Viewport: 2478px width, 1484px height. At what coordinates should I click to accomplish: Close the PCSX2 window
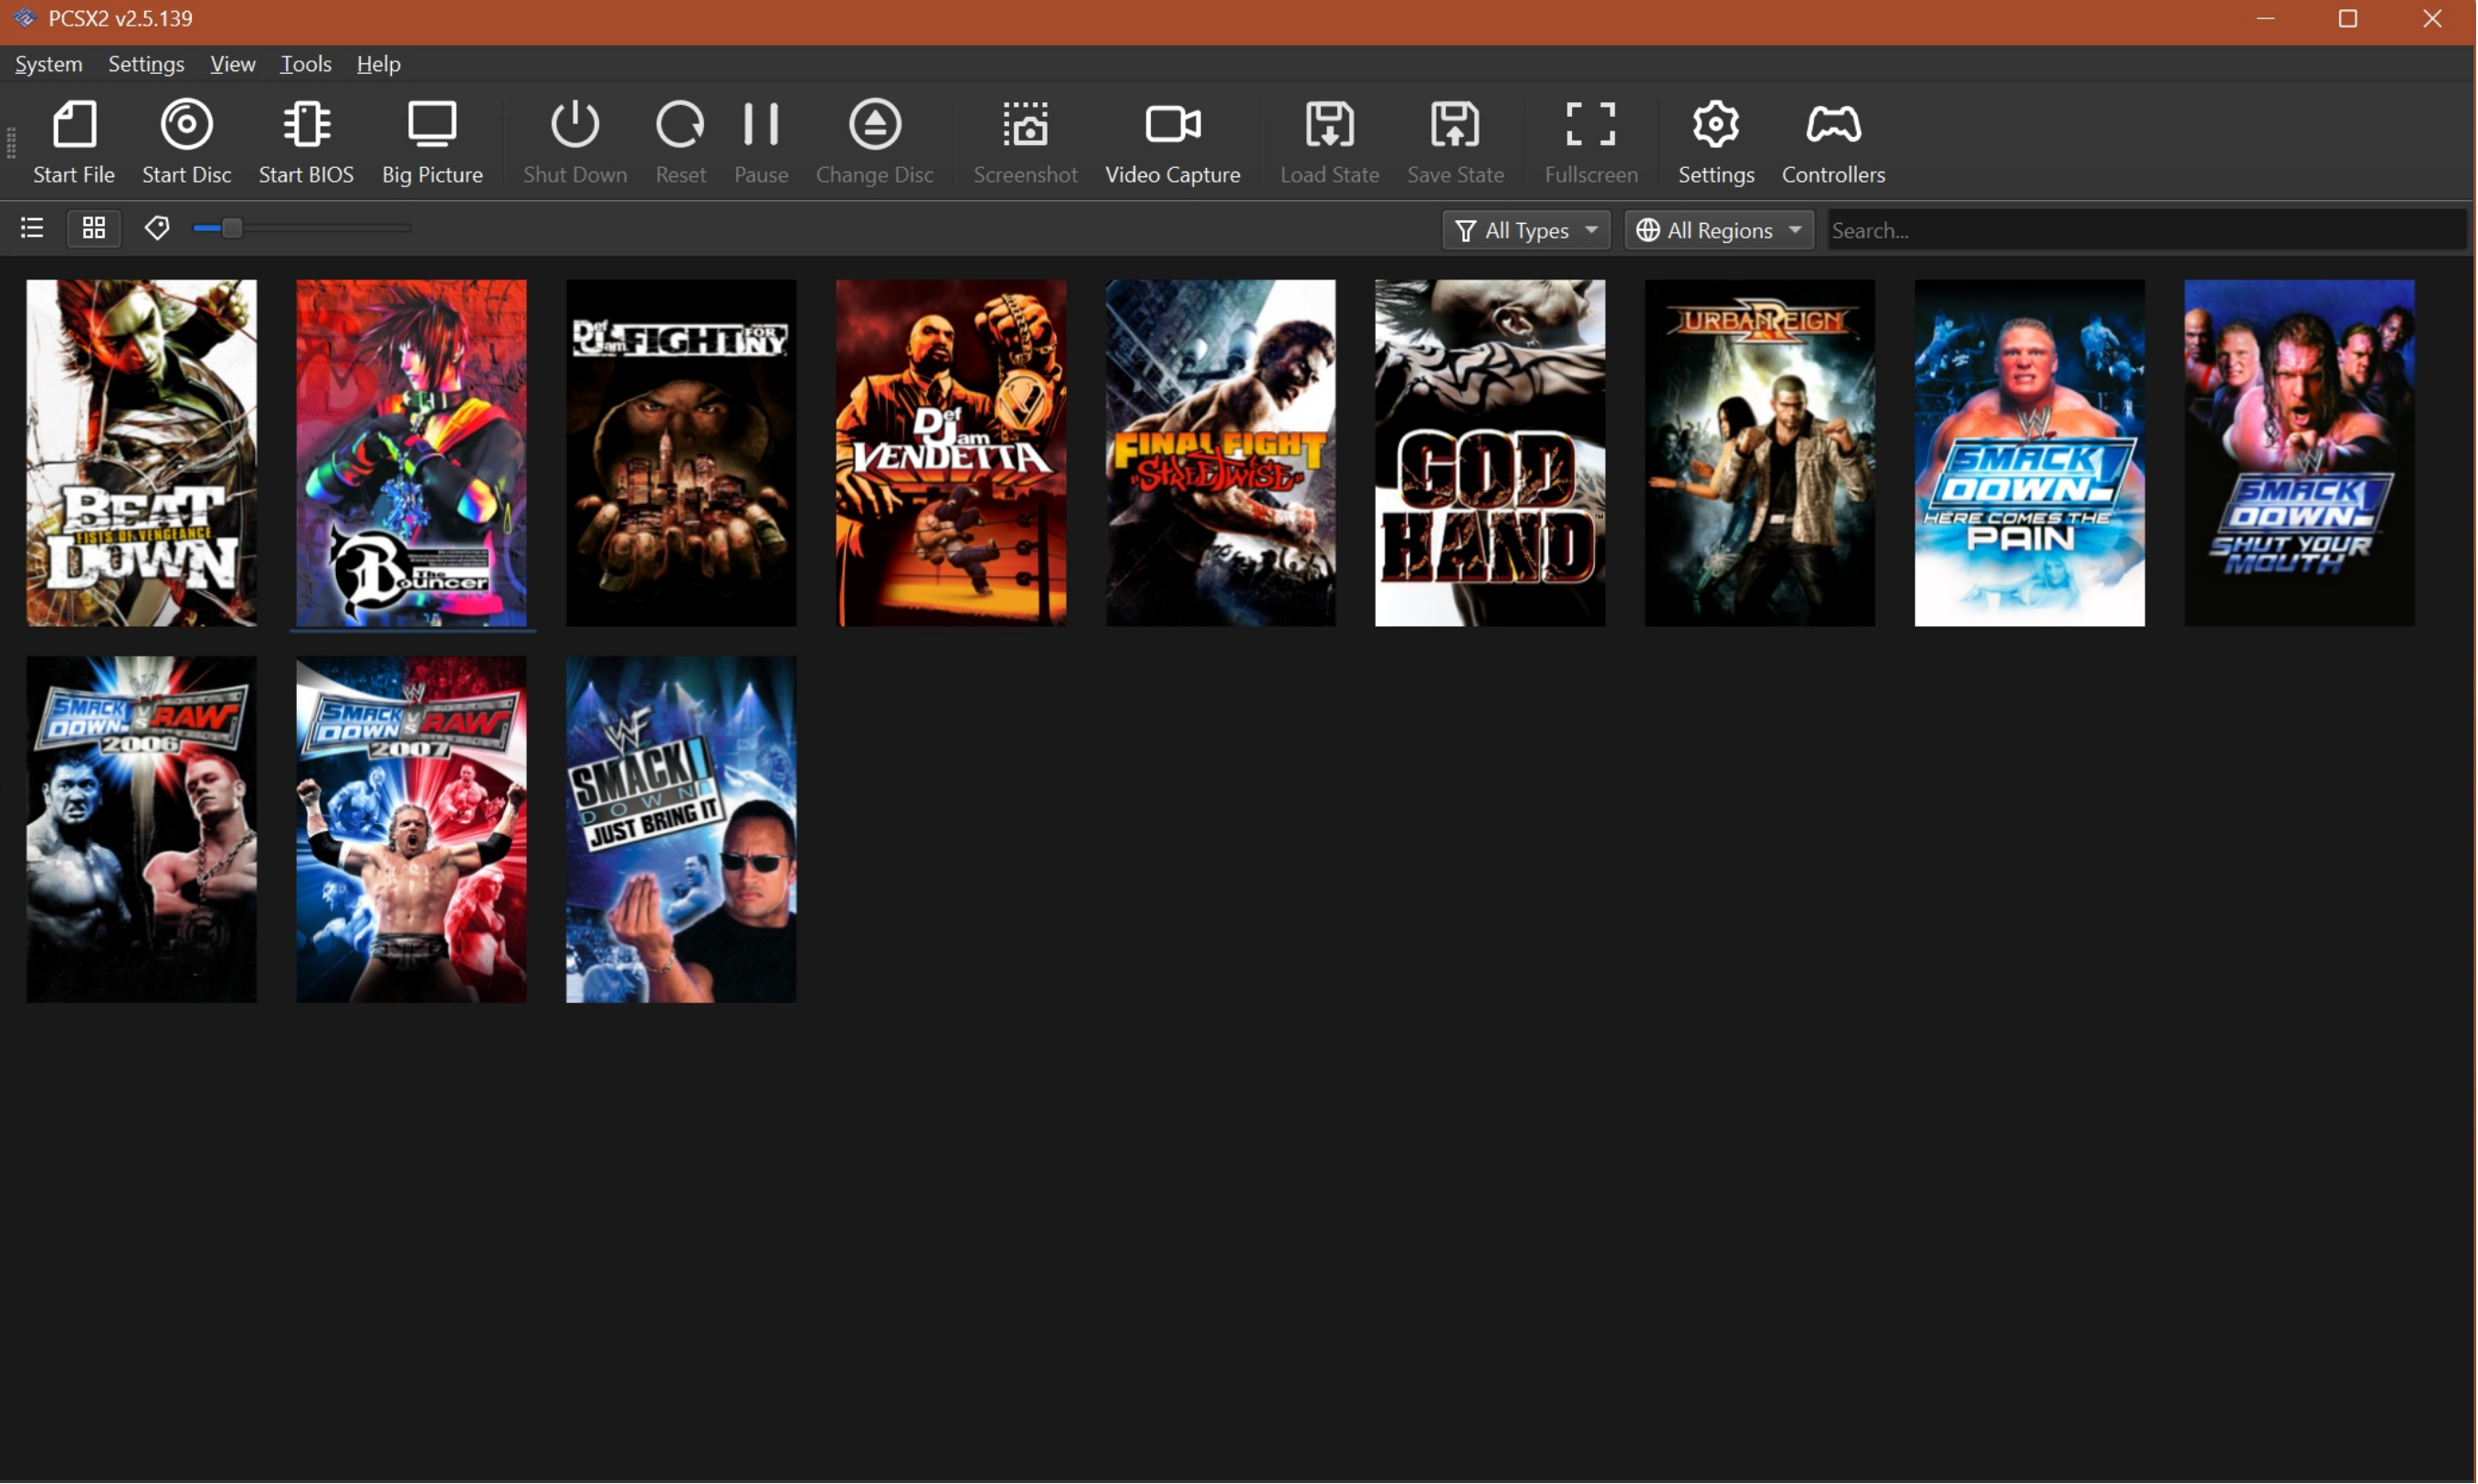2433,18
